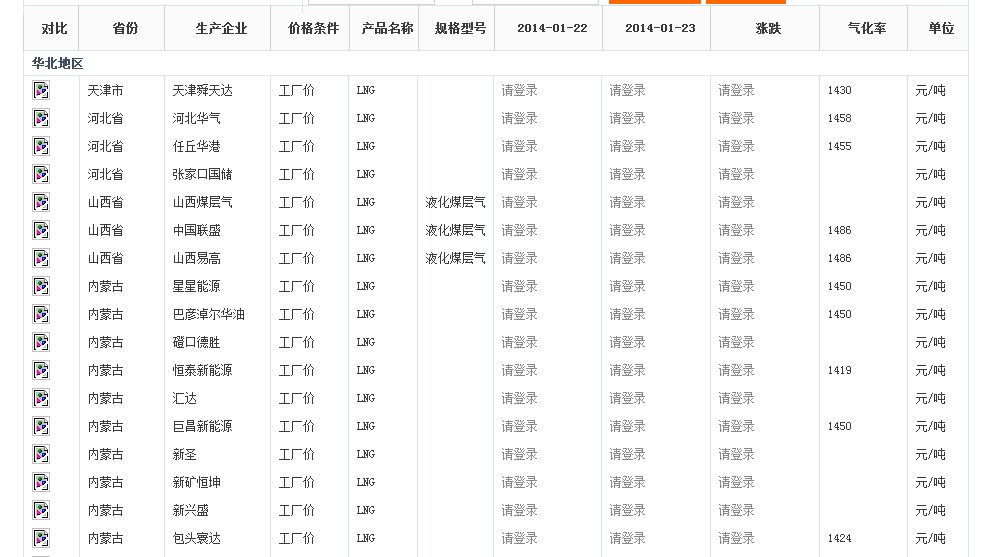
Task: Select the 中国联盛 company name
Action: point(196,231)
